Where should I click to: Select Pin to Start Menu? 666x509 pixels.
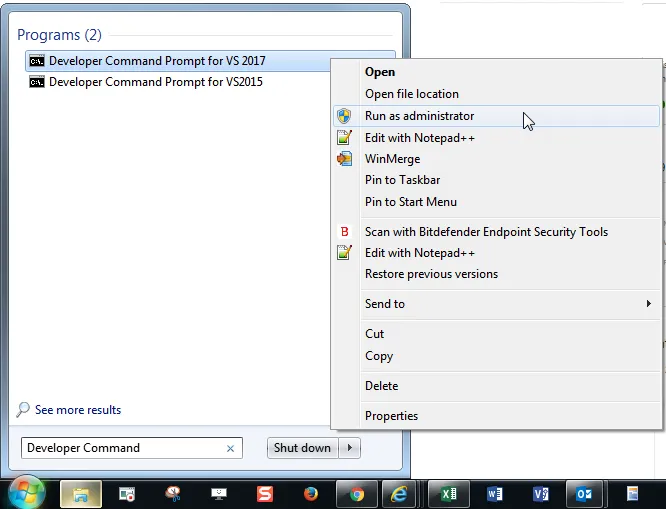click(x=496, y=202)
